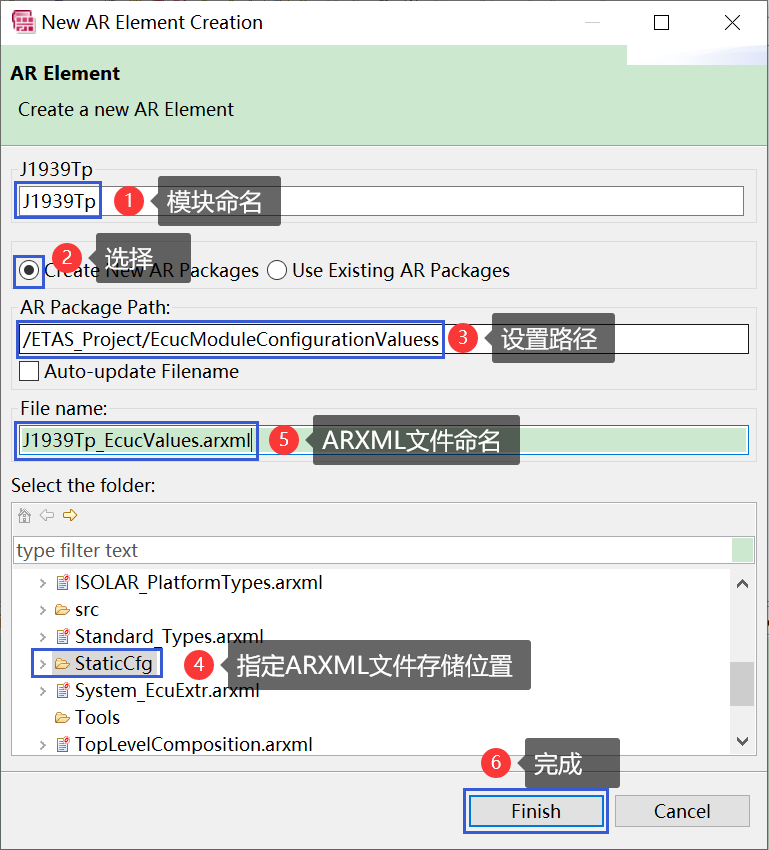Enable the Auto-update Filename checkbox
The width and height of the screenshot is (769, 850).
[29, 371]
